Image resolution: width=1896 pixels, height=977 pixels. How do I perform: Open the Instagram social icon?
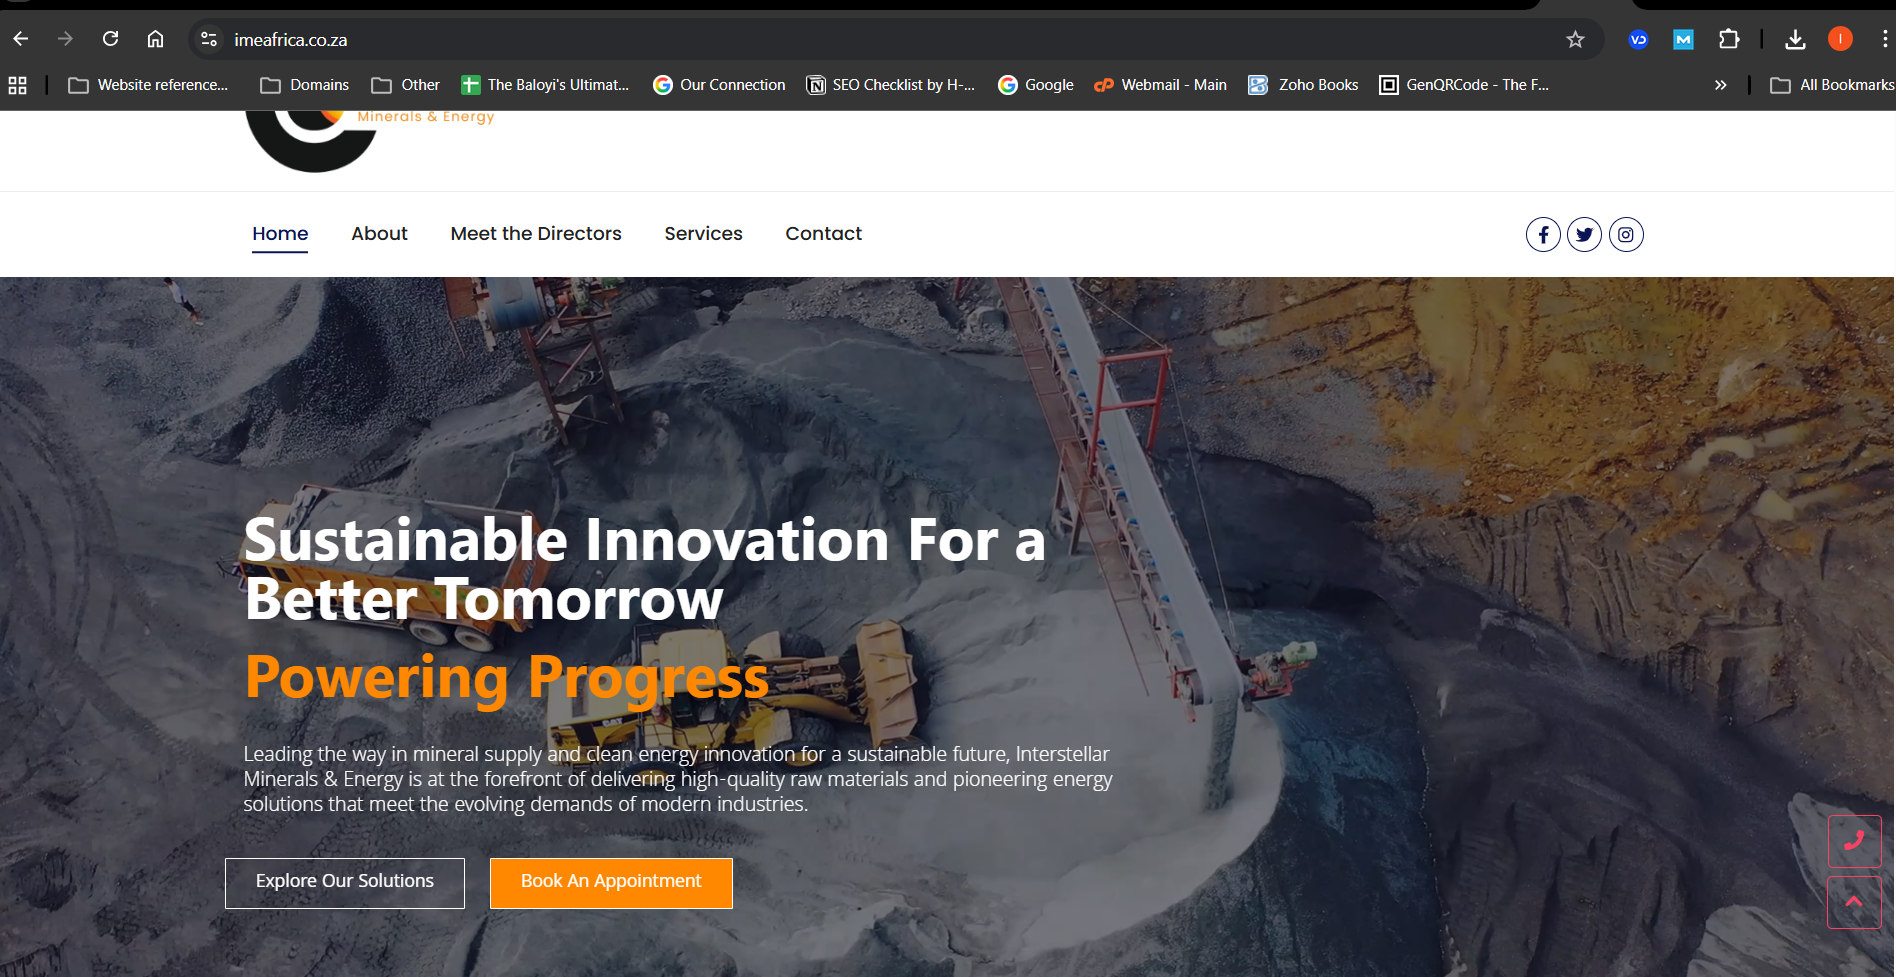(x=1626, y=235)
